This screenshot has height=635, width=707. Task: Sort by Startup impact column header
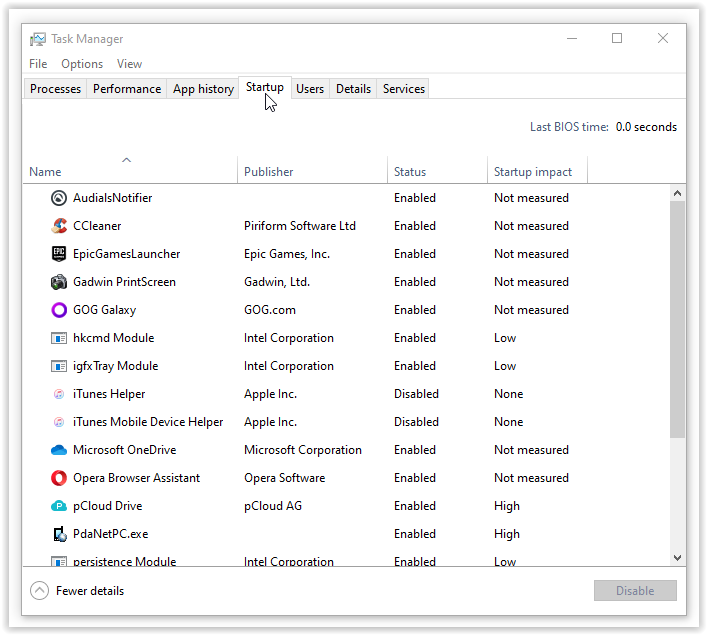[532, 171]
